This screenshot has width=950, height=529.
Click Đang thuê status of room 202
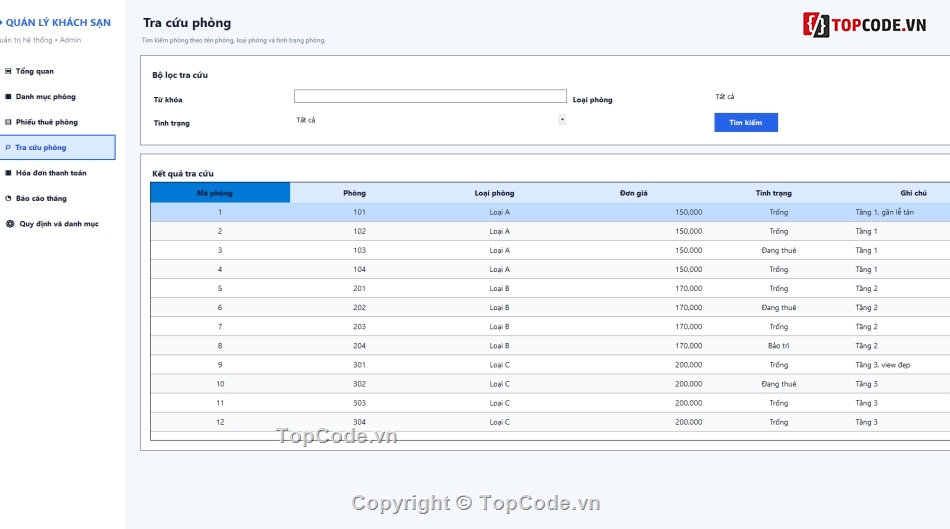[x=779, y=307]
